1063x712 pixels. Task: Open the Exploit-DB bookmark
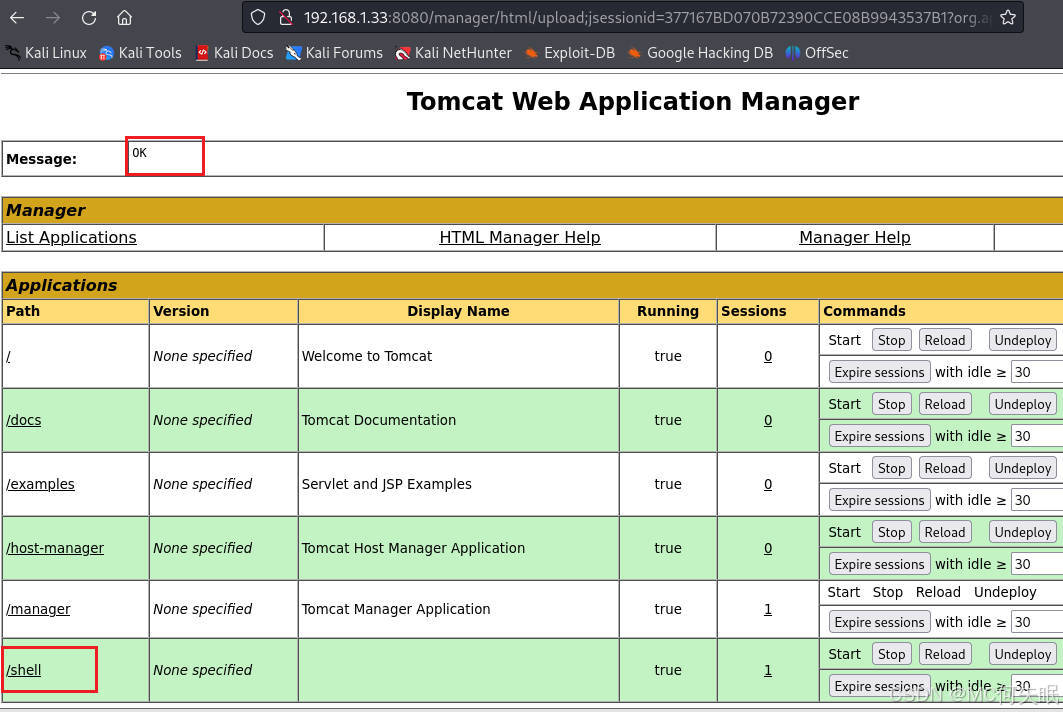coord(570,53)
